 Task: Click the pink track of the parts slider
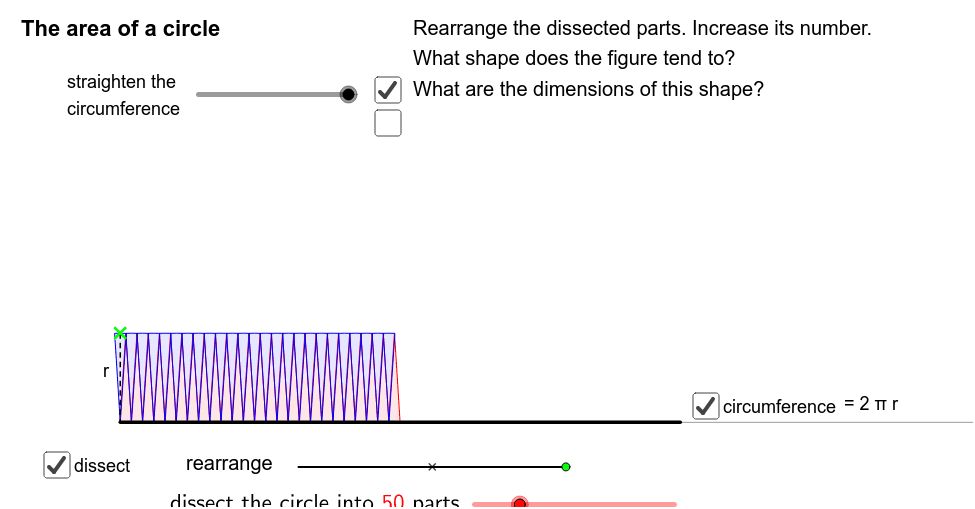coord(600,504)
